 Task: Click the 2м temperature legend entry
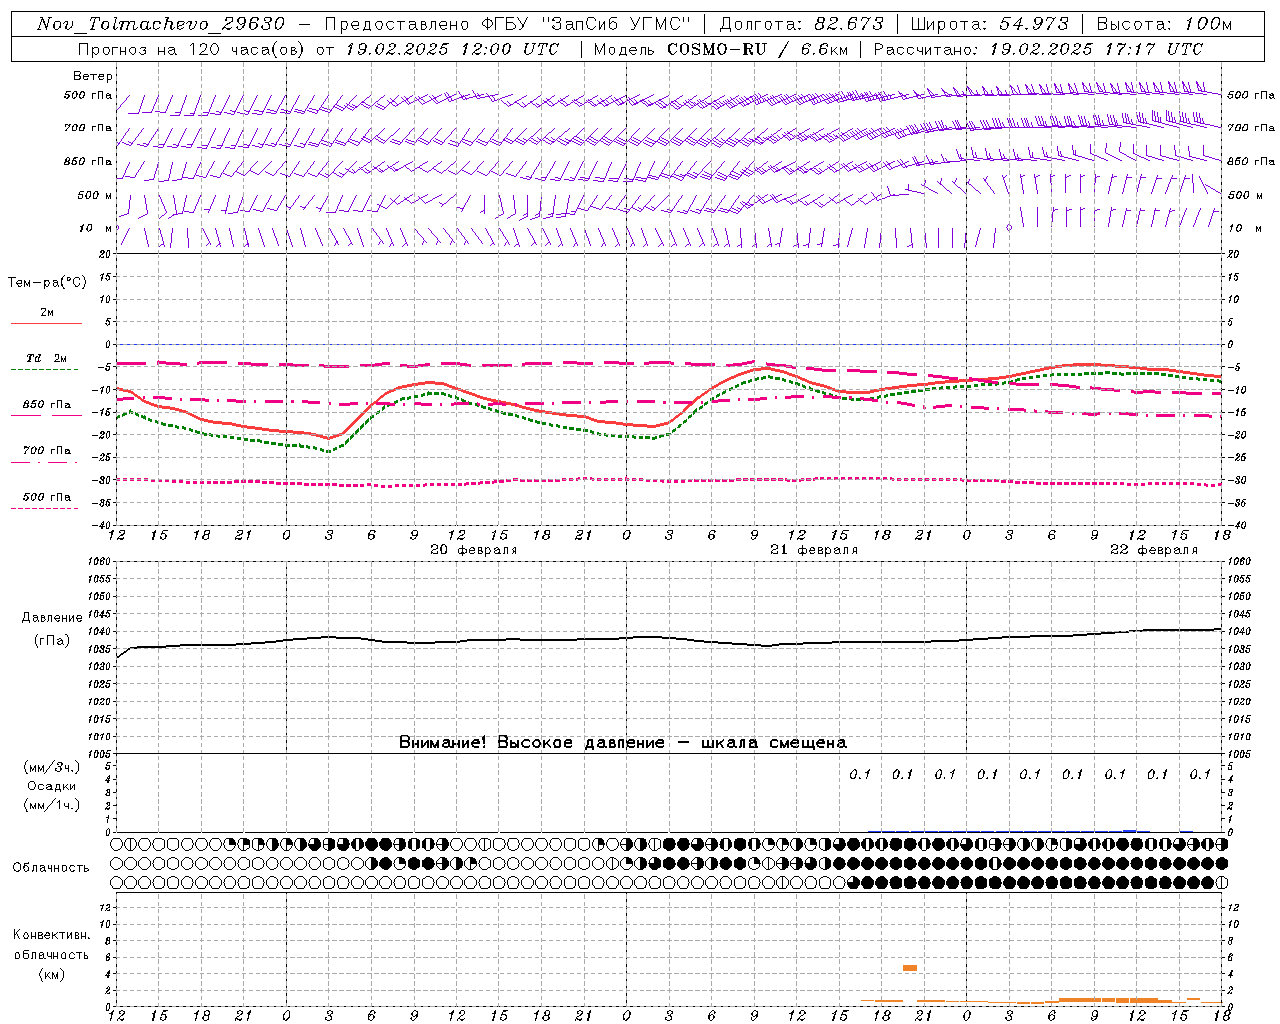[x=47, y=313]
